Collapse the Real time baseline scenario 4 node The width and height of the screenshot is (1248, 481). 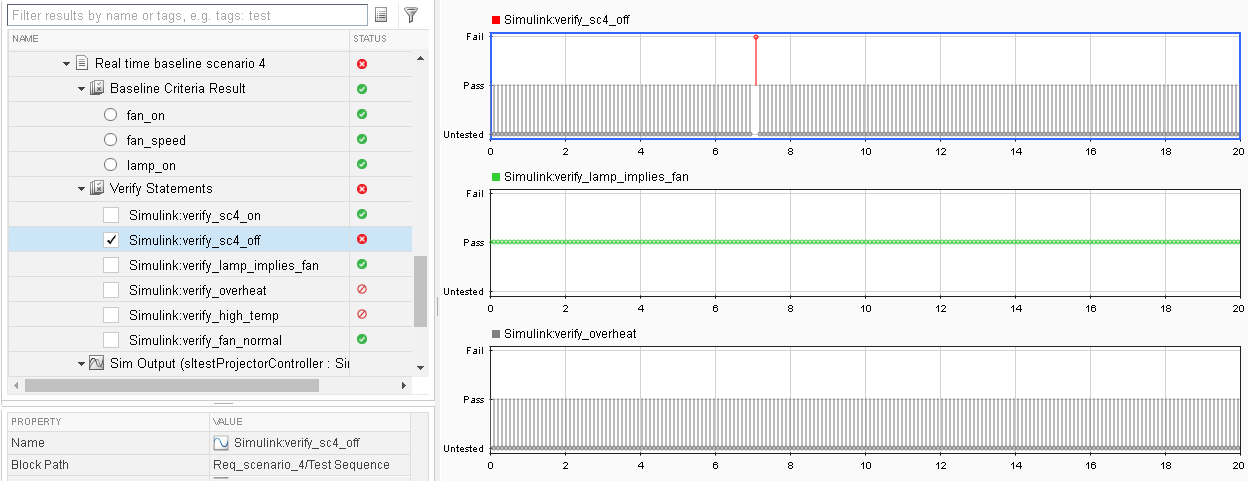tap(66, 64)
